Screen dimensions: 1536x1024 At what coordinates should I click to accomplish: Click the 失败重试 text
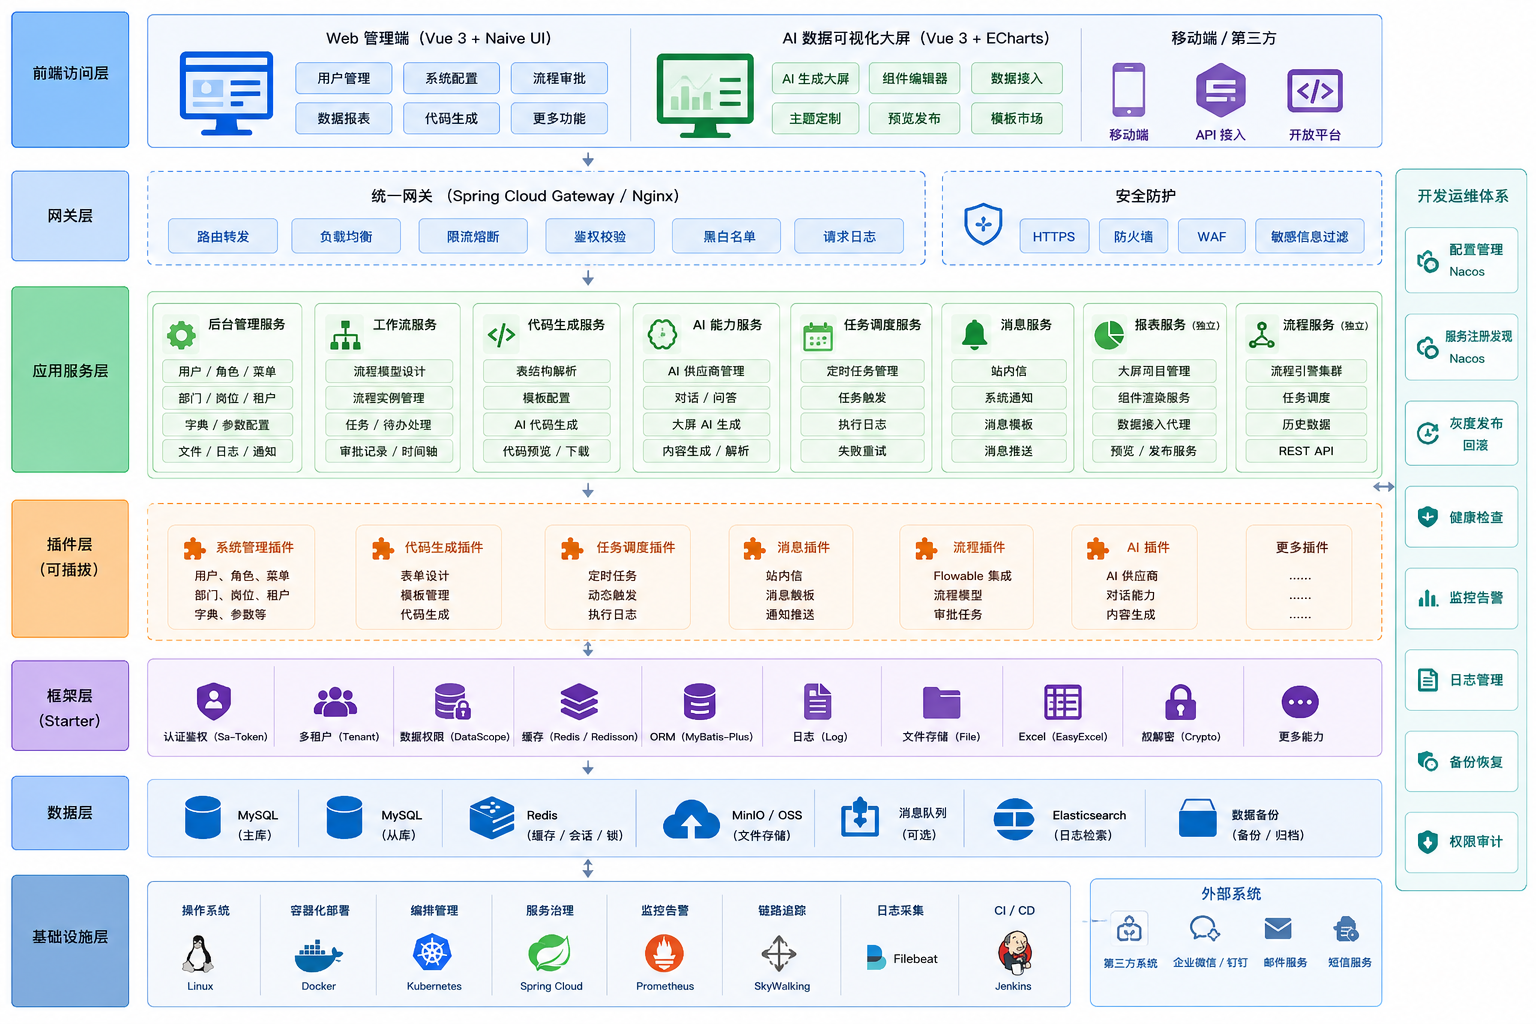point(862,451)
